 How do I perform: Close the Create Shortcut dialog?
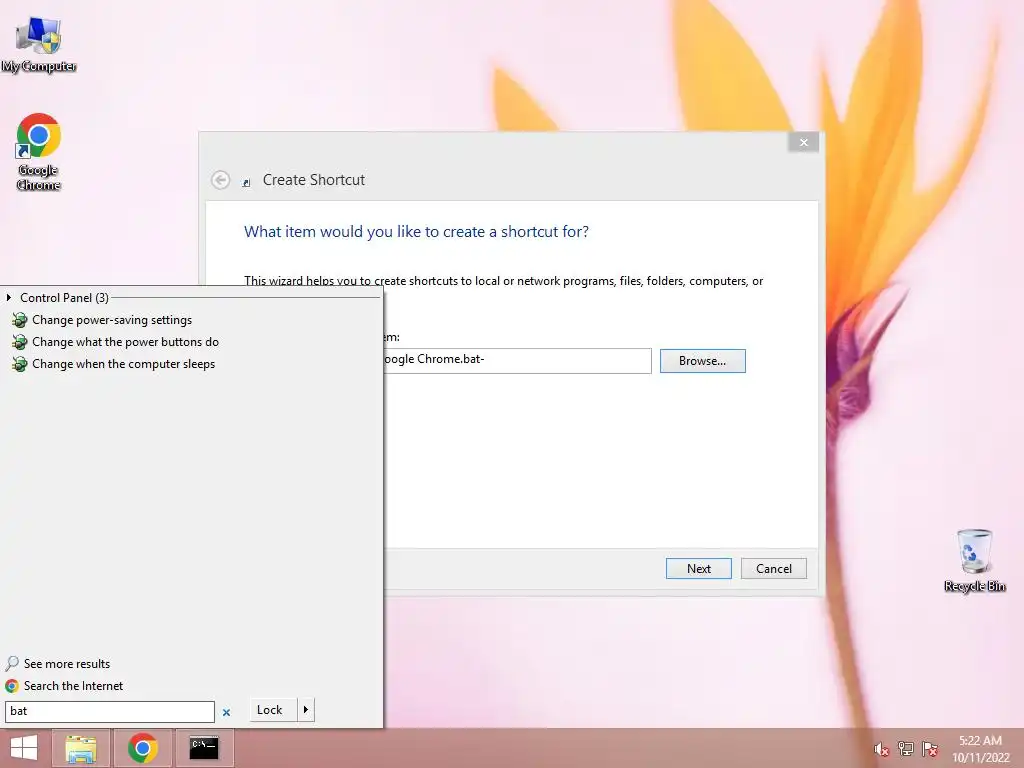point(803,142)
